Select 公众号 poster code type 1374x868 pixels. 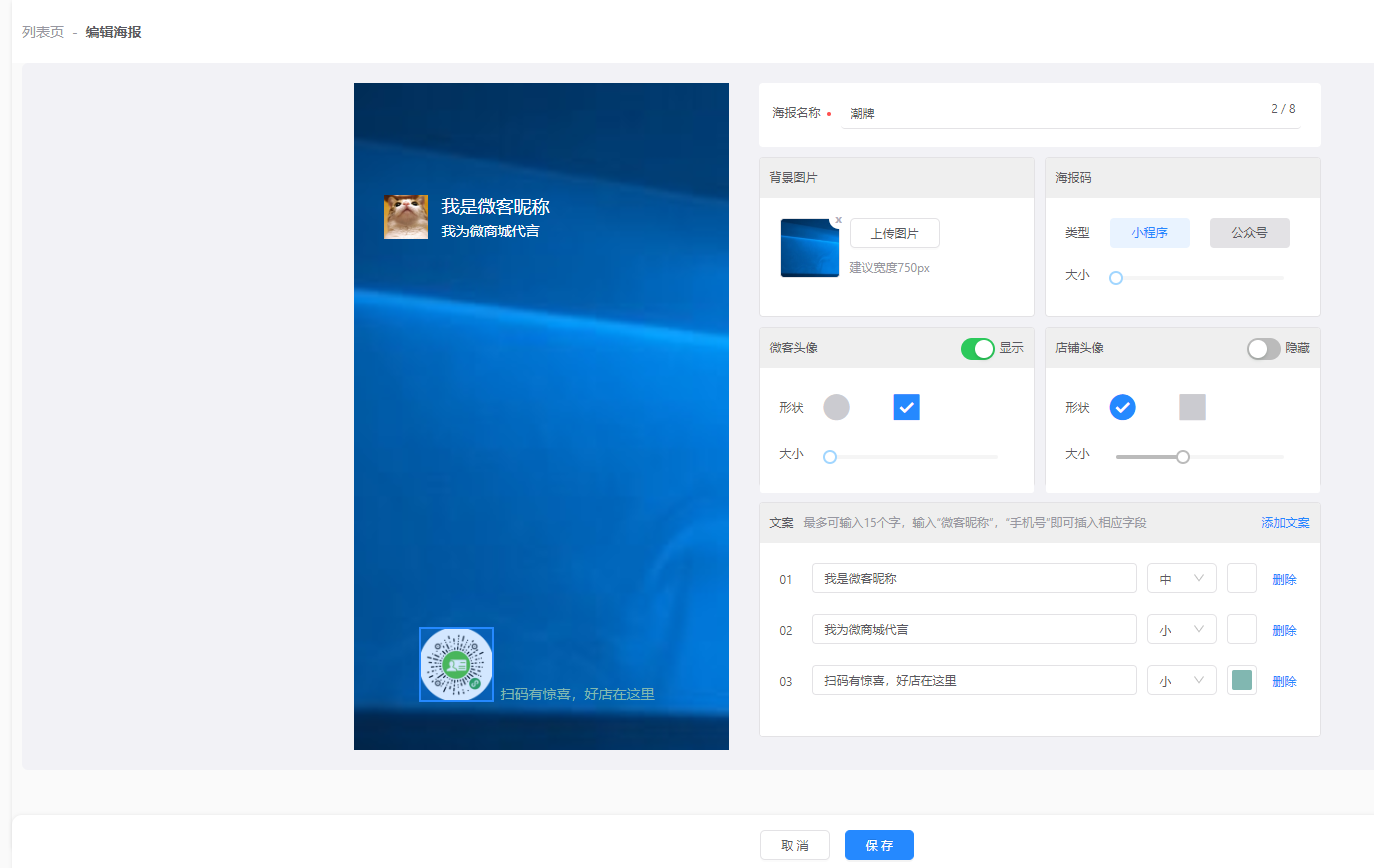[x=1250, y=233]
